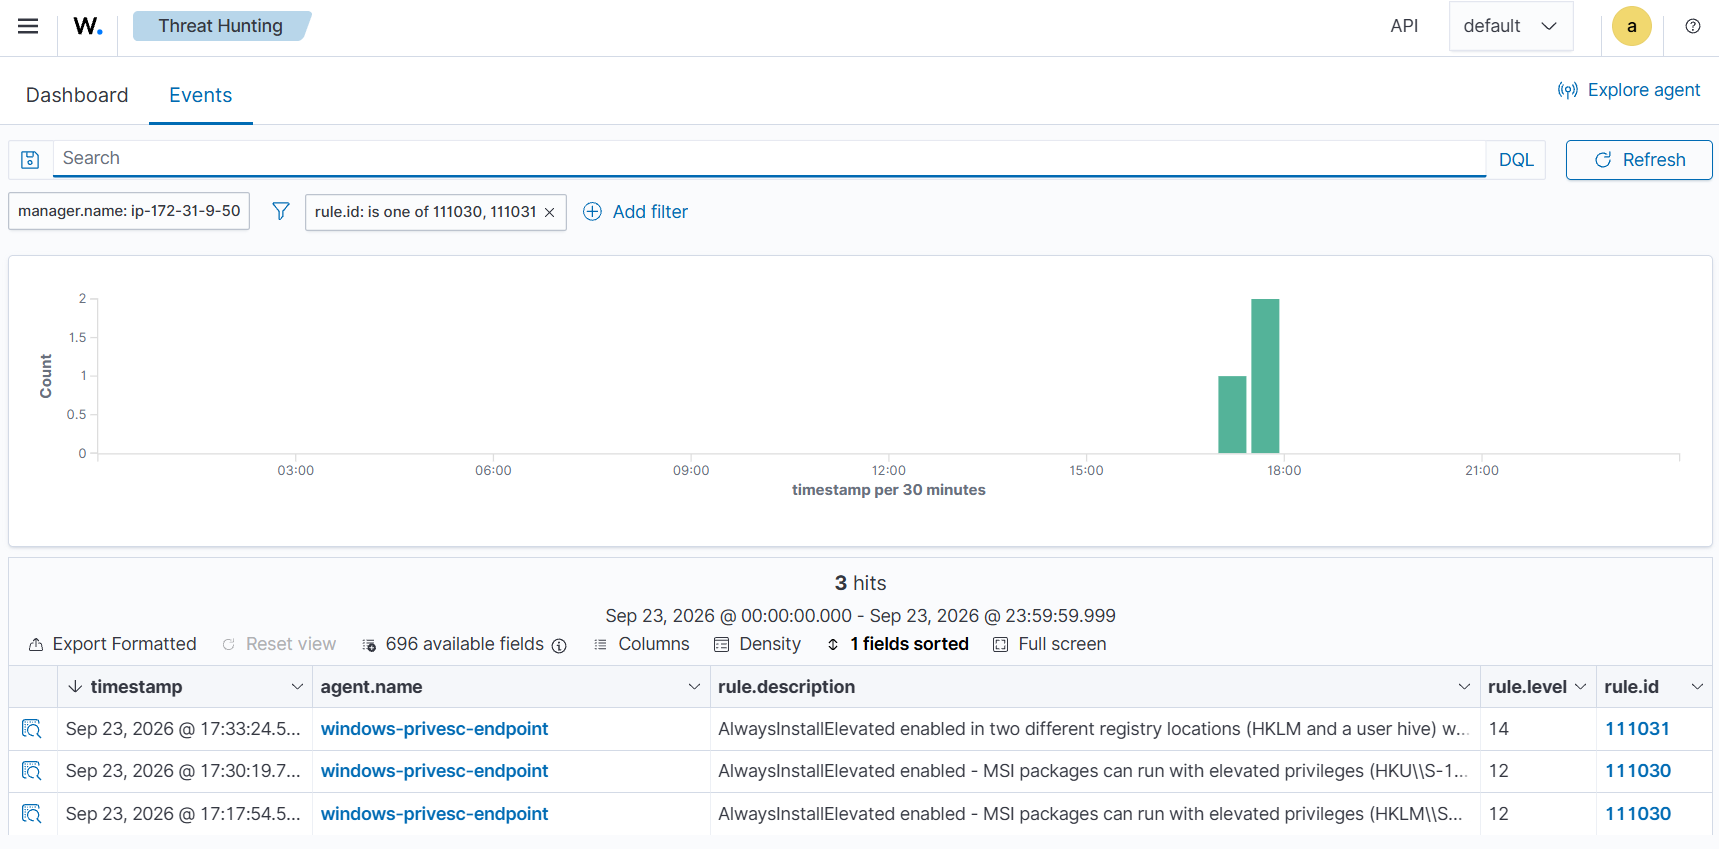Open rule 111030 link in 17:30:19 row

(x=1637, y=771)
